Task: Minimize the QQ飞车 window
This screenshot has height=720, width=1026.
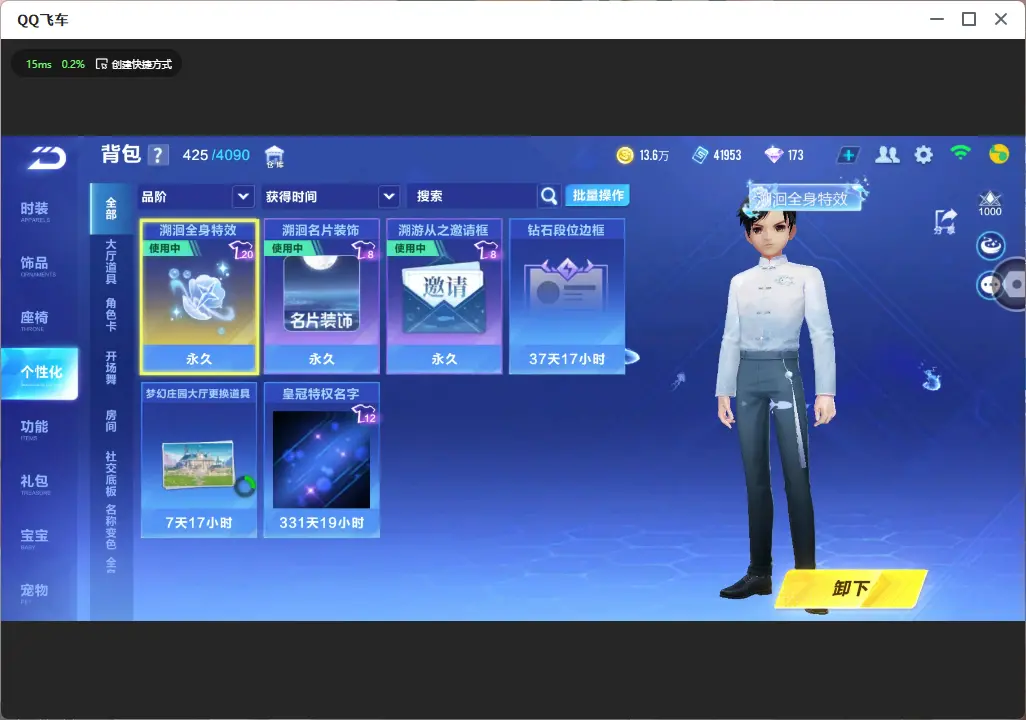Action: point(937,20)
